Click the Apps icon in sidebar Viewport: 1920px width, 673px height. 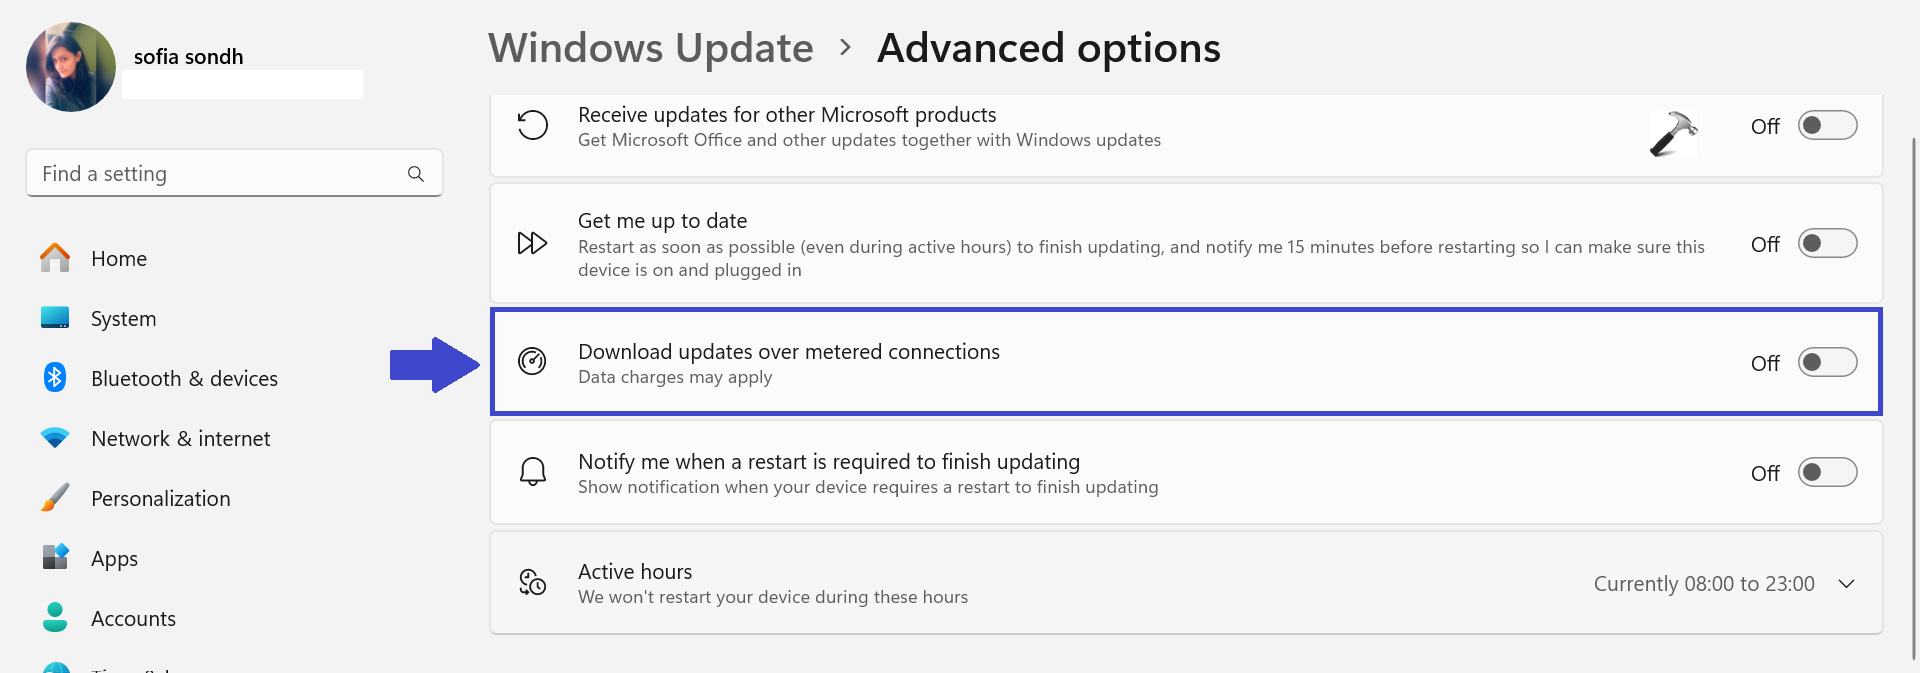tap(55, 557)
